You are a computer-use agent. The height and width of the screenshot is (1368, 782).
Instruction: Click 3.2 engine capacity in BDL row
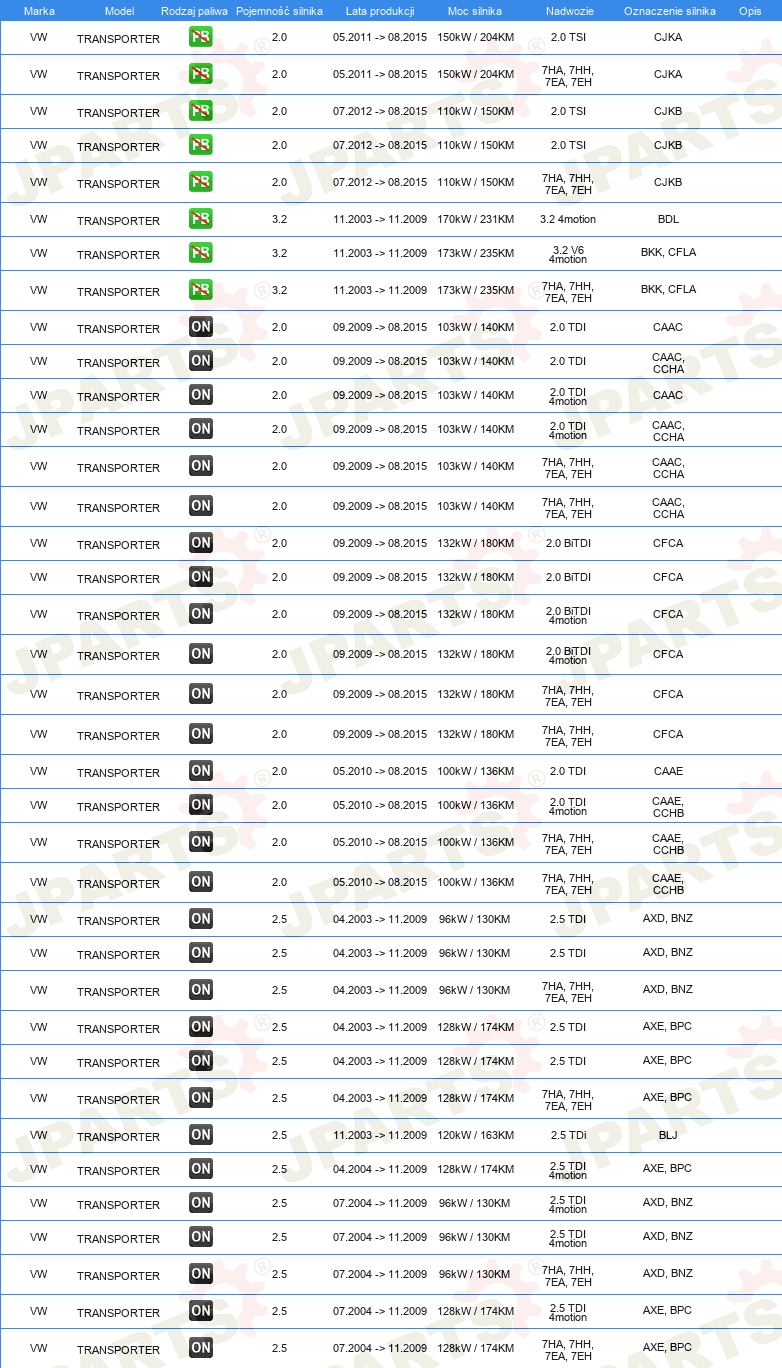(x=279, y=218)
